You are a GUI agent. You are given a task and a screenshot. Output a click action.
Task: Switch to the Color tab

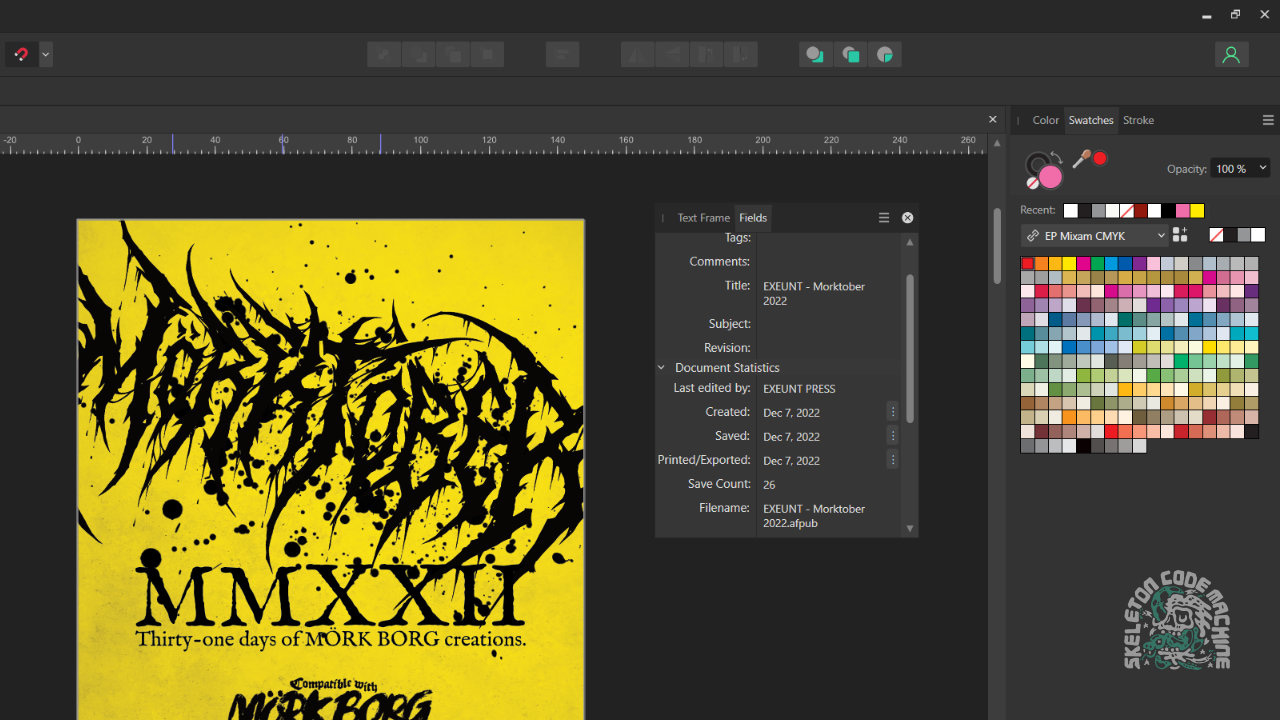[x=1045, y=120]
